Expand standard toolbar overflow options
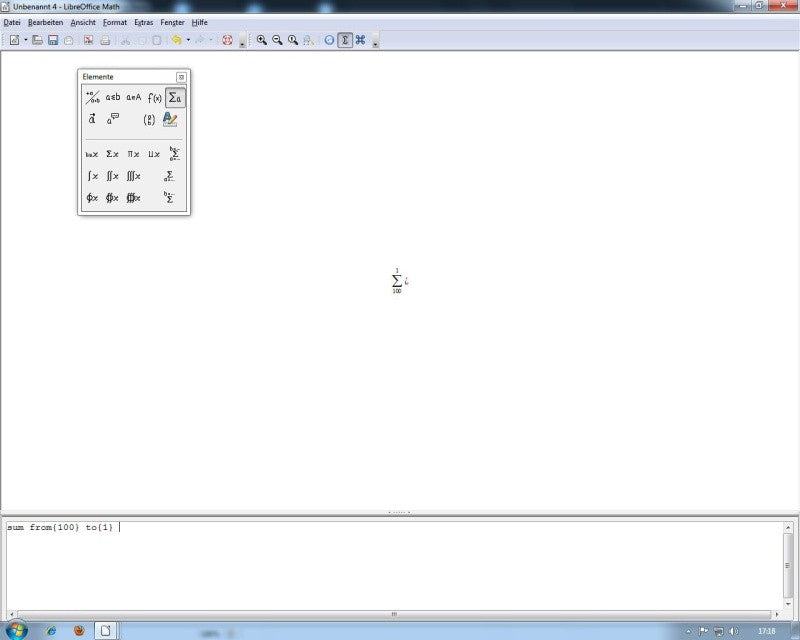Viewport: 800px width, 640px height. pos(242,41)
